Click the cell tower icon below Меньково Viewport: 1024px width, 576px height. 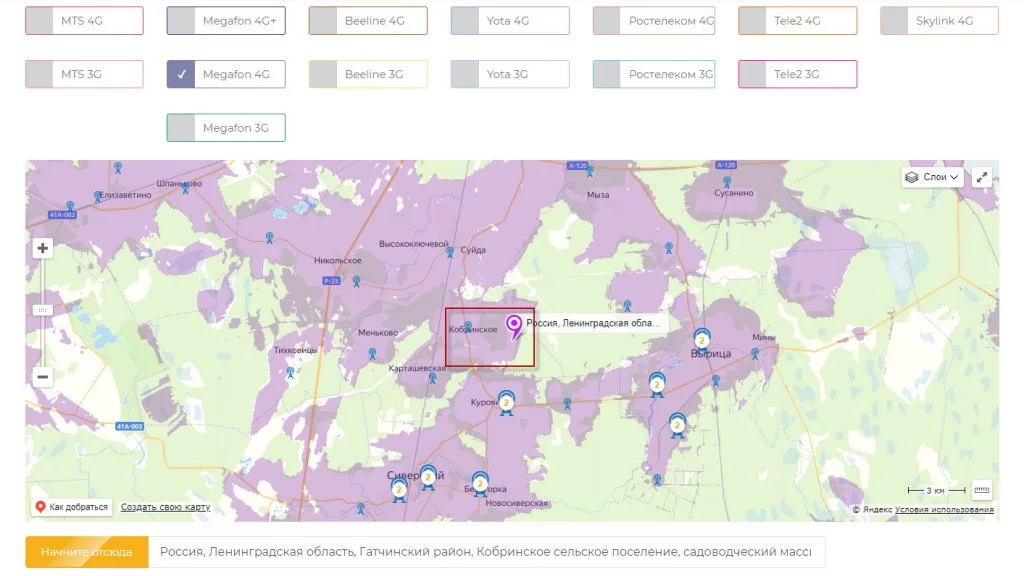pos(372,354)
